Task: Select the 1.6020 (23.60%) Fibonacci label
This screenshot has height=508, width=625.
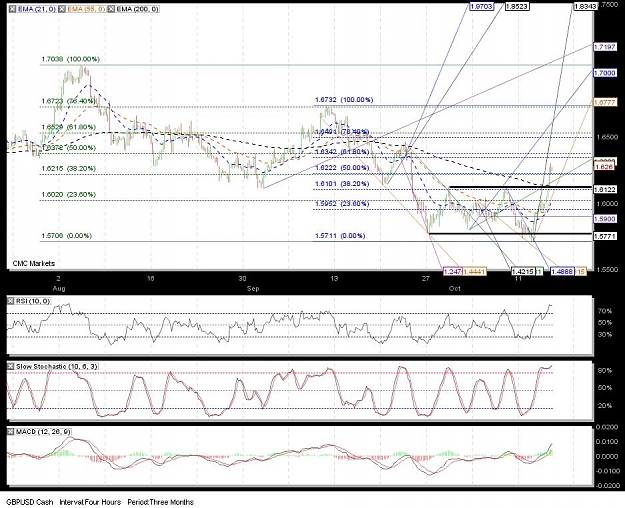Action: (69, 195)
